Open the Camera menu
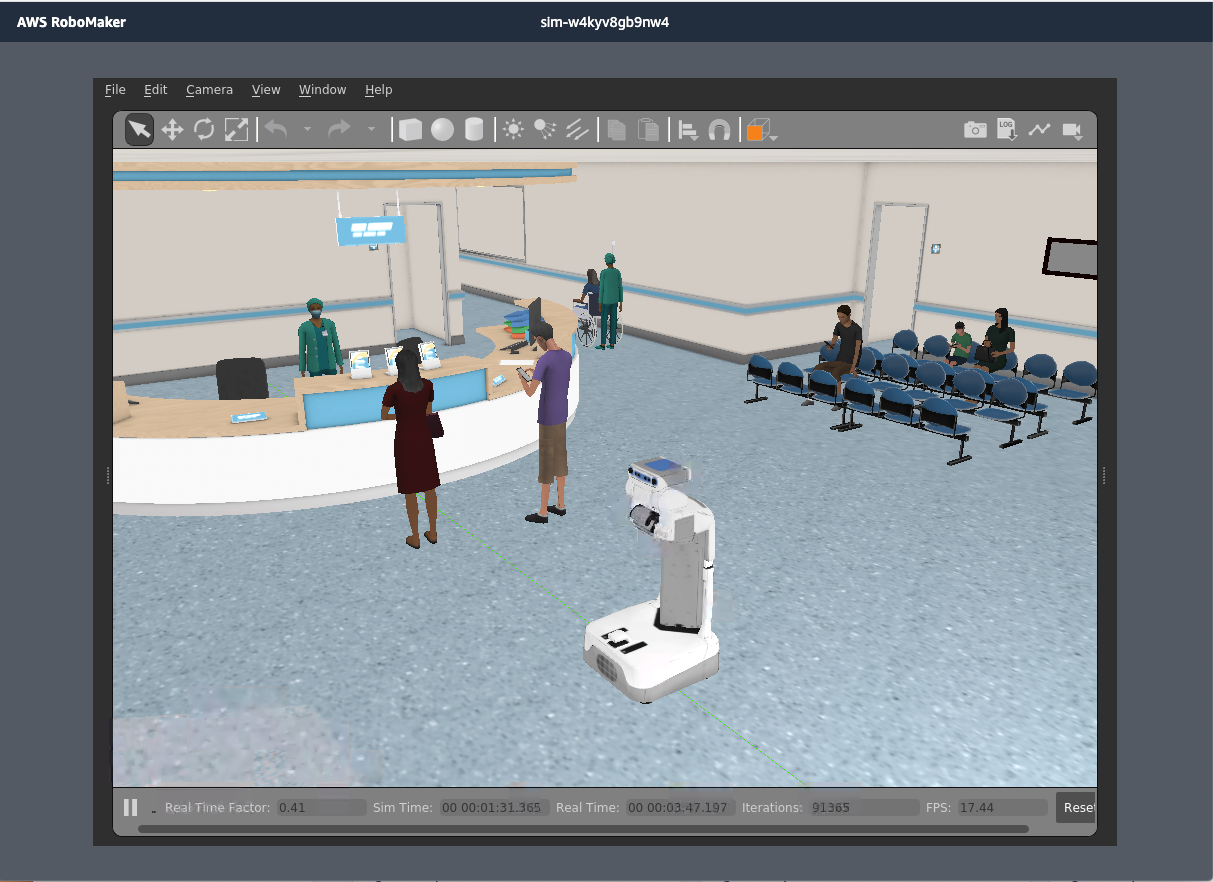This screenshot has width=1213, height=882. click(x=209, y=90)
